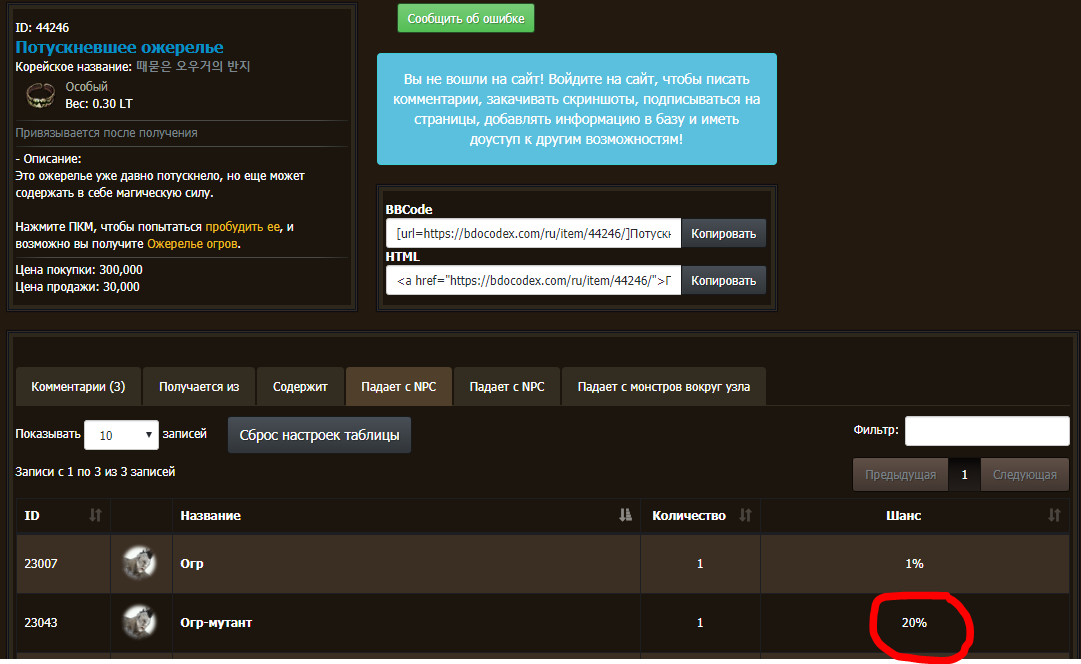Click the quantity cell in Огр-мутант row
The height and width of the screenshot is (664, 1081).
(x=700, y=623)
